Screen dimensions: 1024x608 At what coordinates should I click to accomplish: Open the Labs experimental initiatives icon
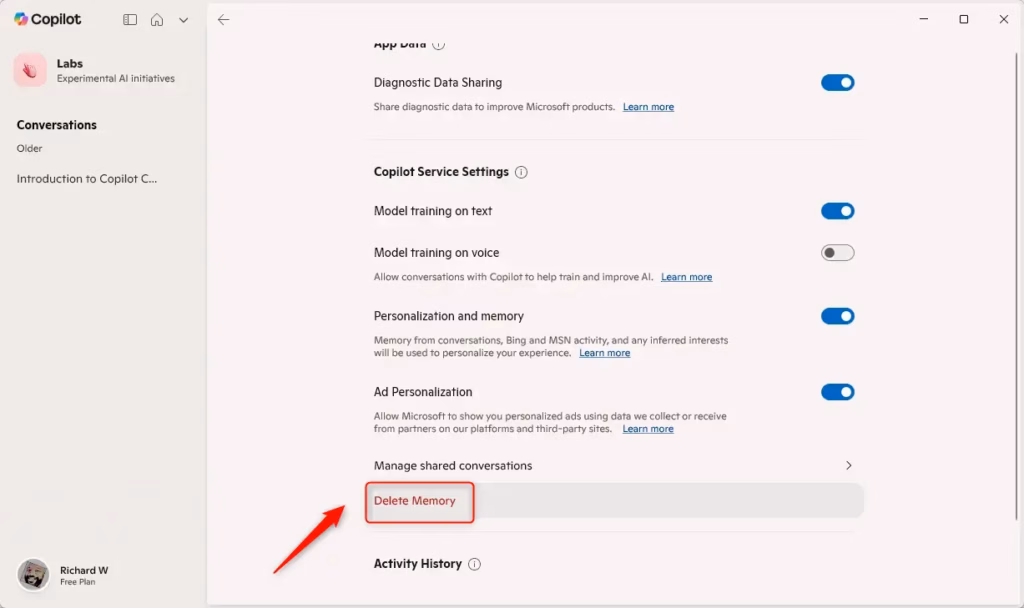point(31,70)
